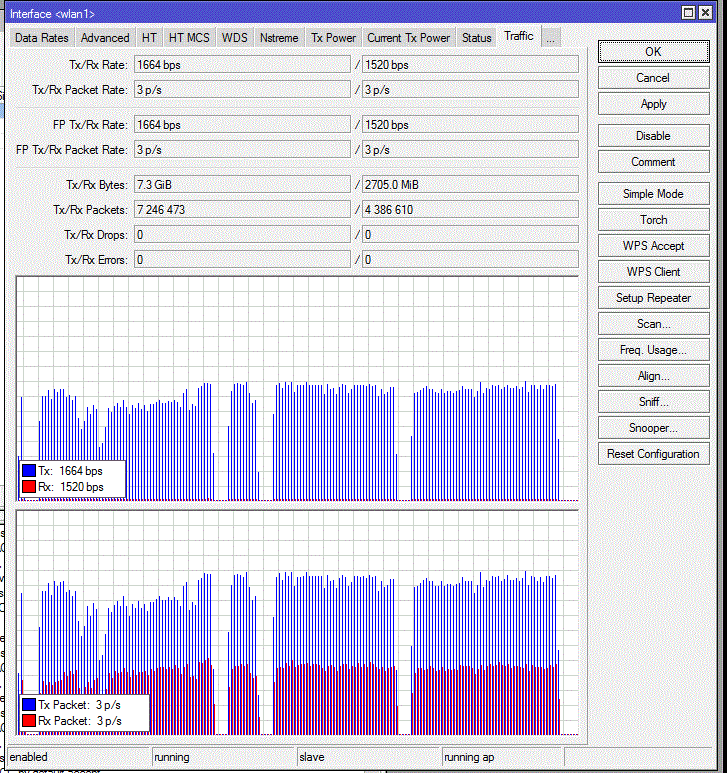This screenshot has height=773, width=727.
Task: Click the Rx Rate field showing 1520 bps
Action: click(x=470, y=65)
